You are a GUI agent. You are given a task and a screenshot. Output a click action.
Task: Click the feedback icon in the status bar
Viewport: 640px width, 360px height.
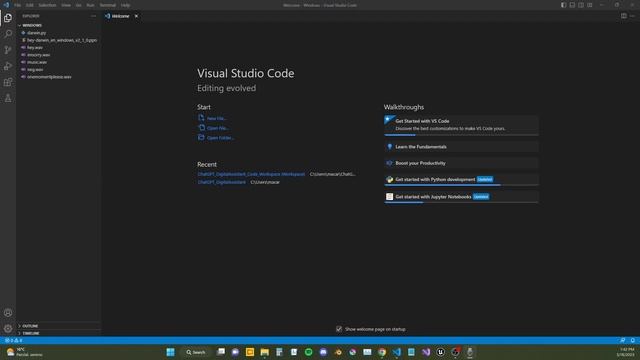[x=622, y=340]
